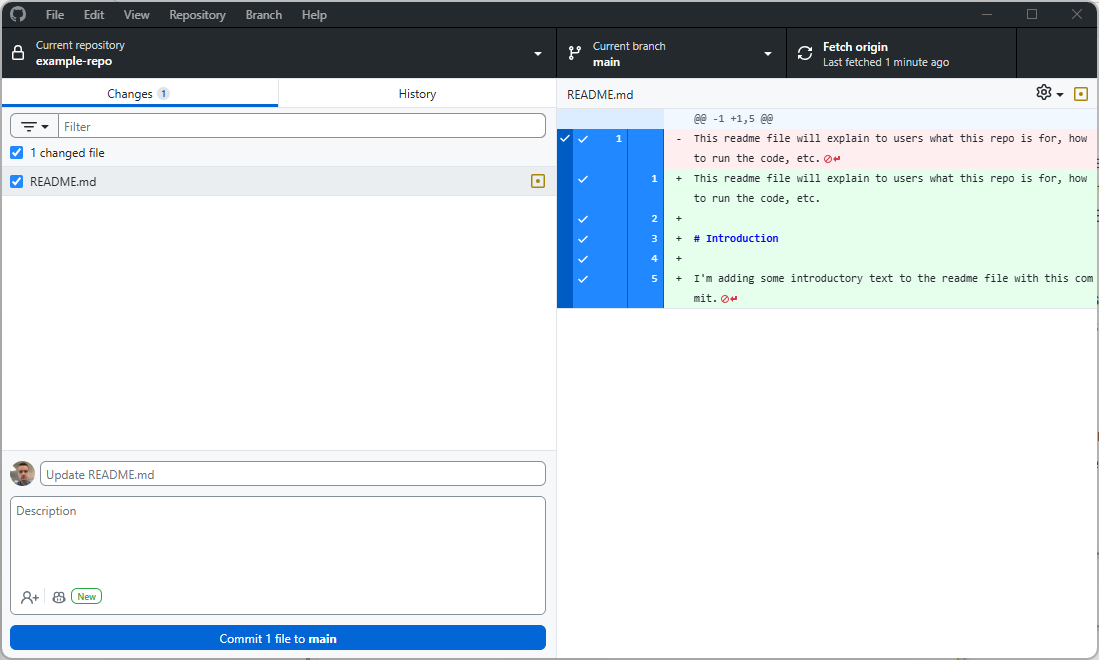
Task: Toggle selection of added line 3 in diff
Action: (583, 239)
